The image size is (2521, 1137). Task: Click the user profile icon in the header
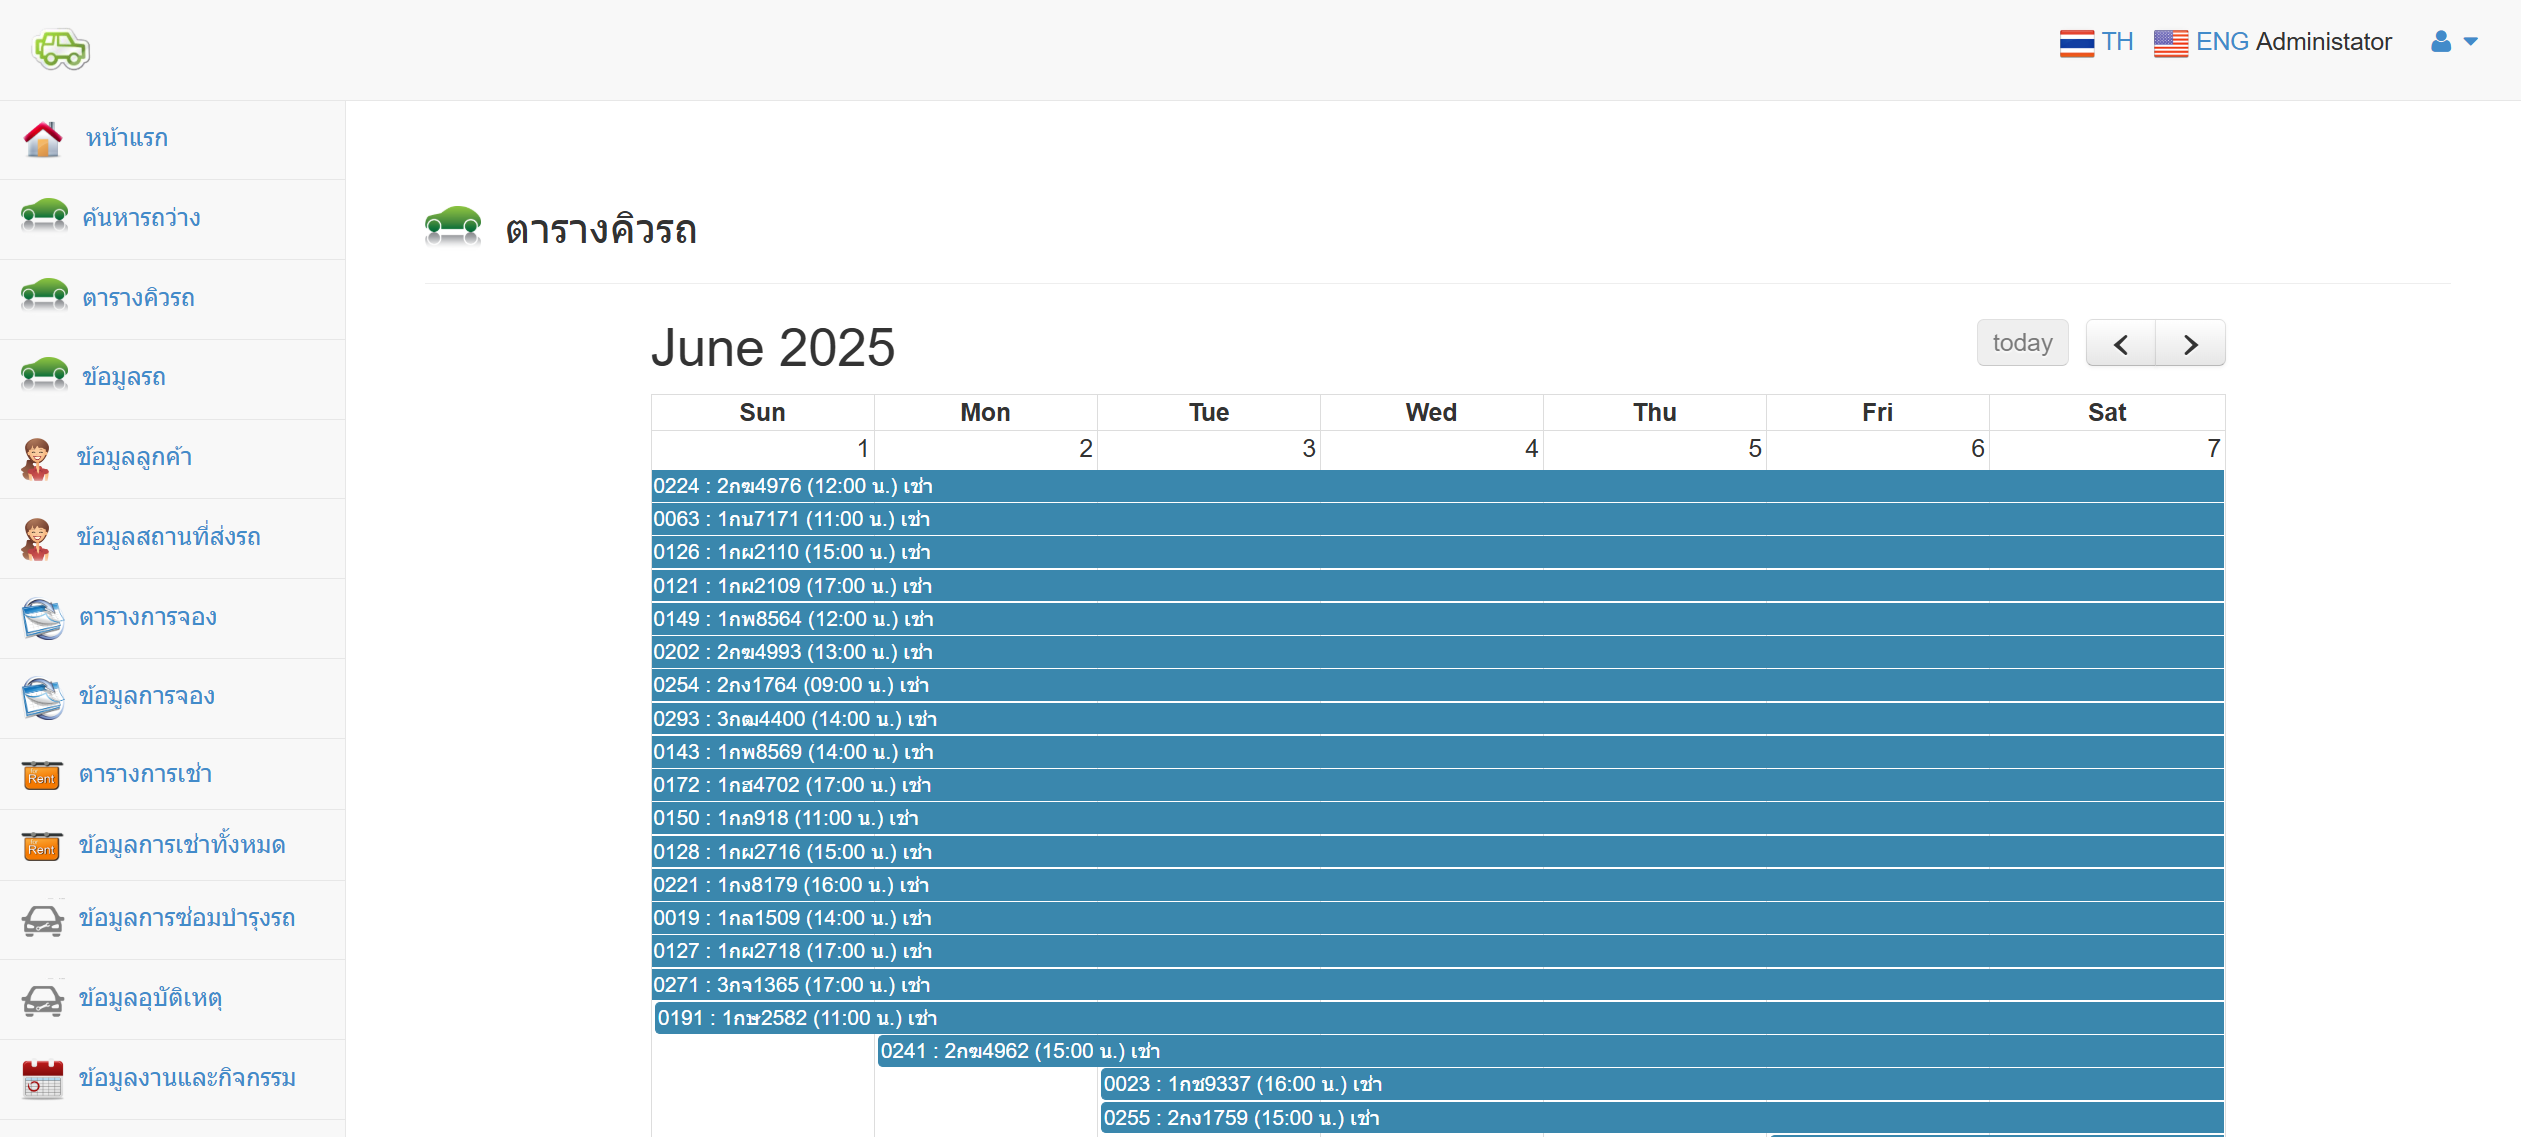(2441, 42)
